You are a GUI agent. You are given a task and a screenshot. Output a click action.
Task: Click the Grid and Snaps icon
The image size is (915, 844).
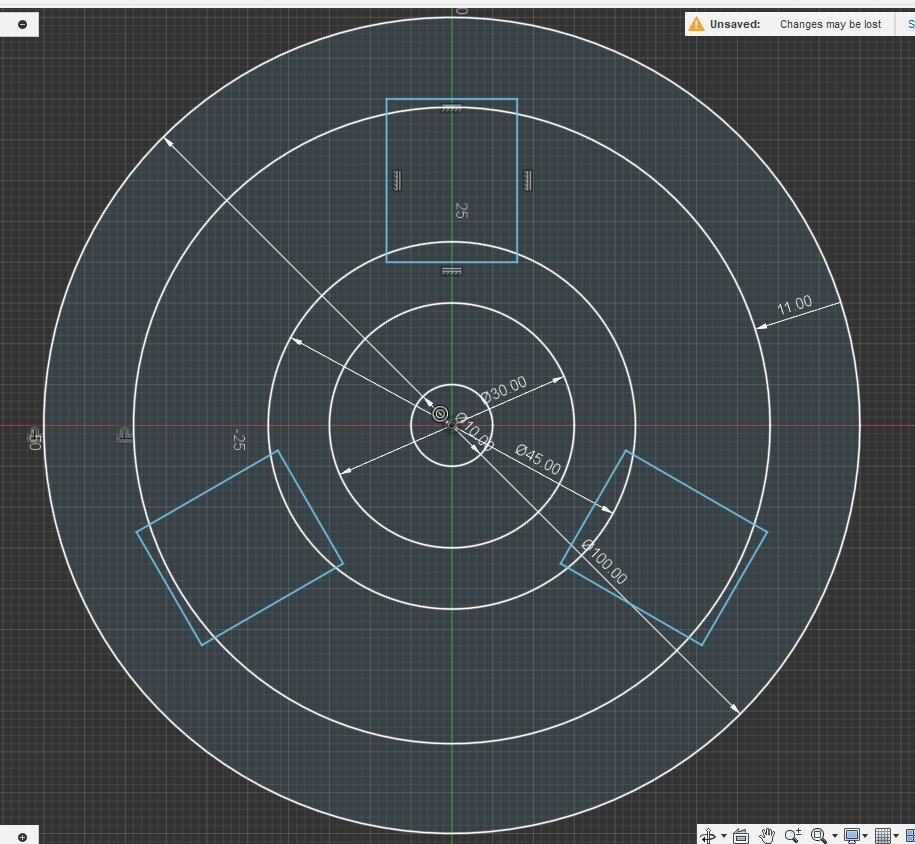coord(883,836)
